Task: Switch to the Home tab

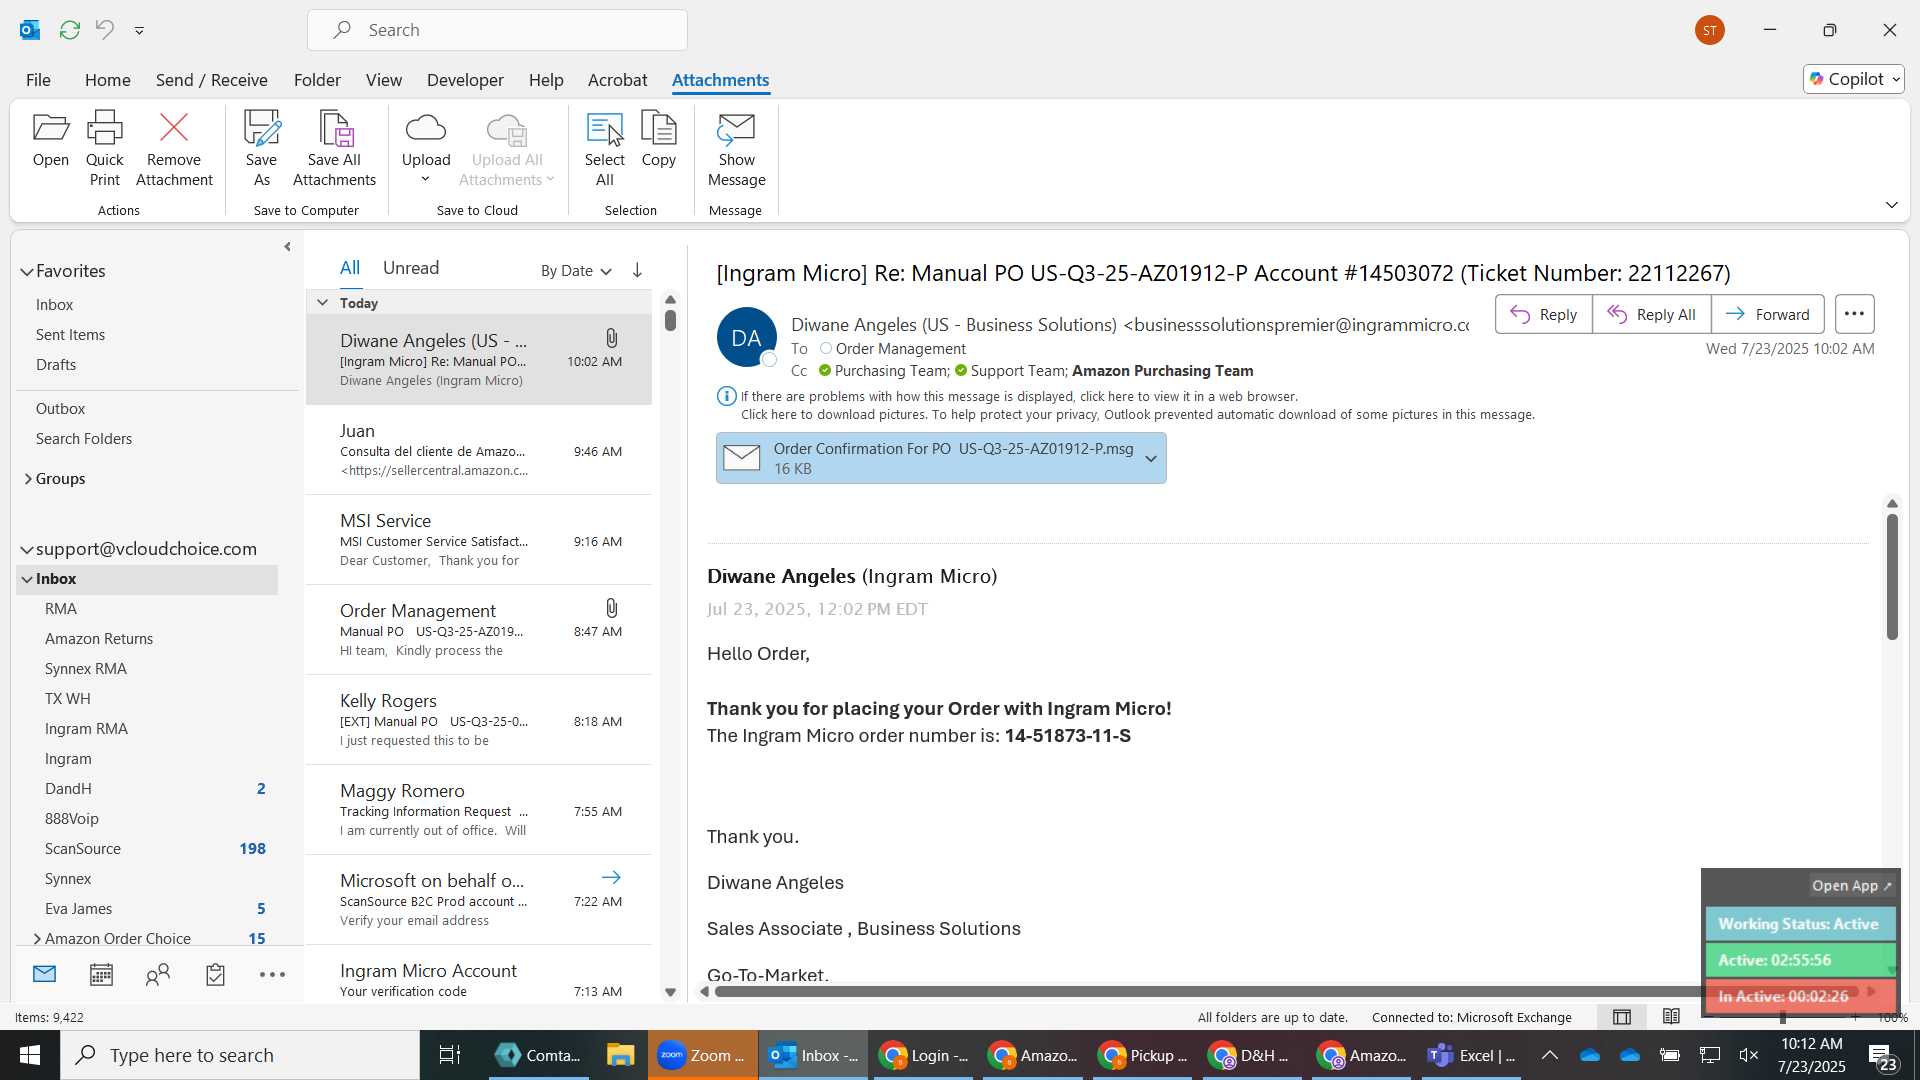Action: [x=107, y=80]
